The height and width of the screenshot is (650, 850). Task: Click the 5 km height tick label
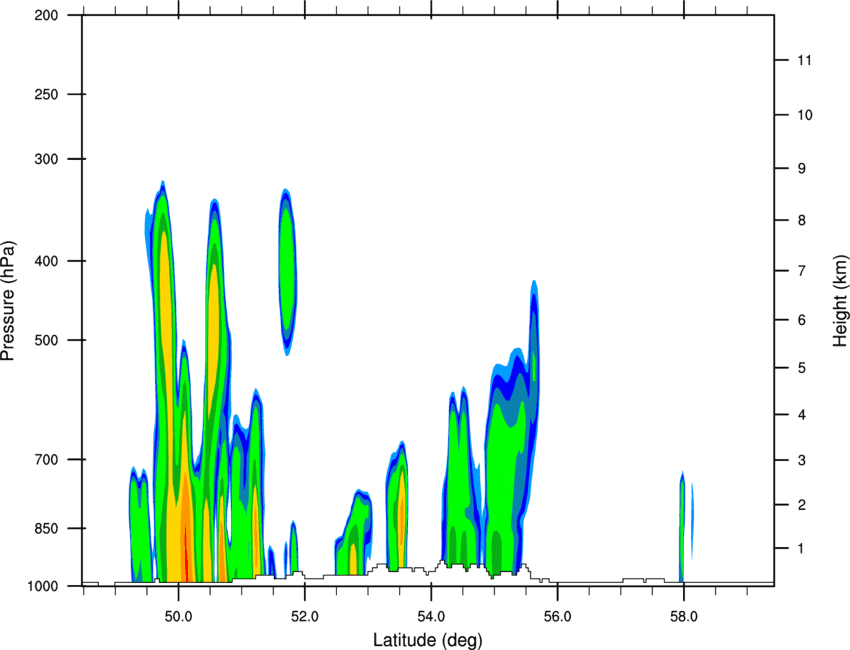tap(802, 368)
